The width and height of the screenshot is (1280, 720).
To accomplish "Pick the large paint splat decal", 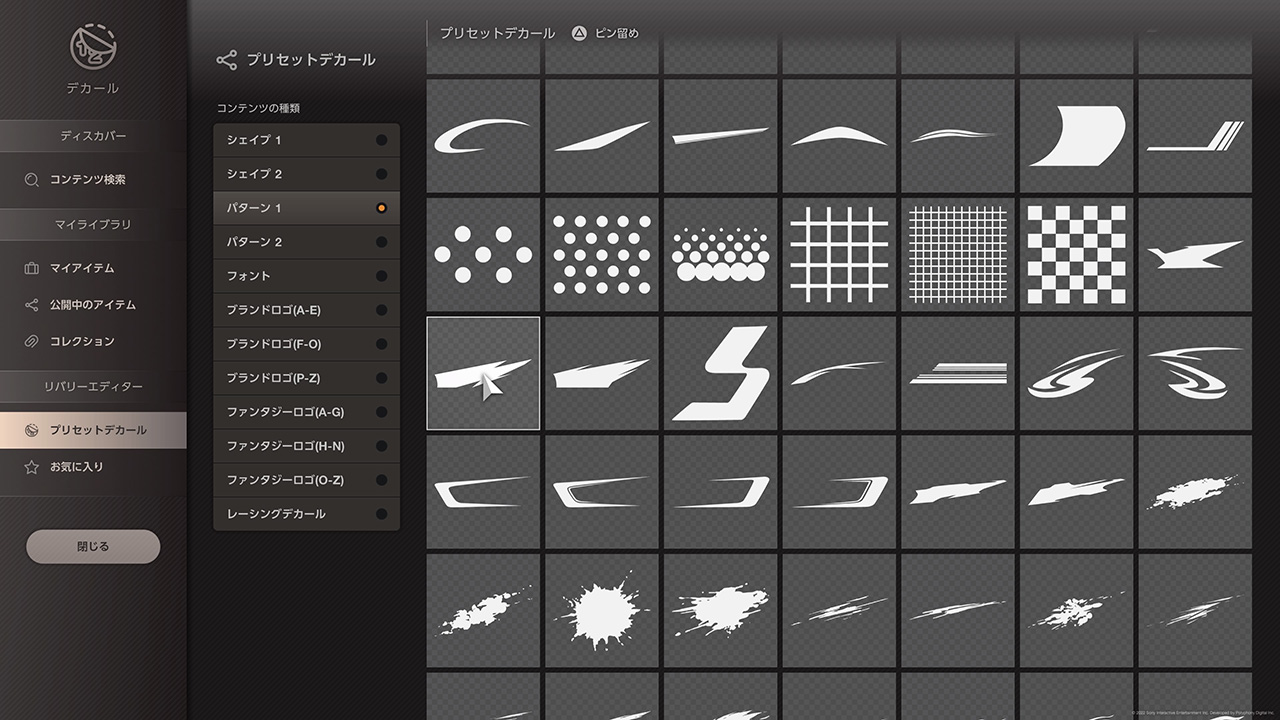I will pyautogui.click(x=602, y=610).
